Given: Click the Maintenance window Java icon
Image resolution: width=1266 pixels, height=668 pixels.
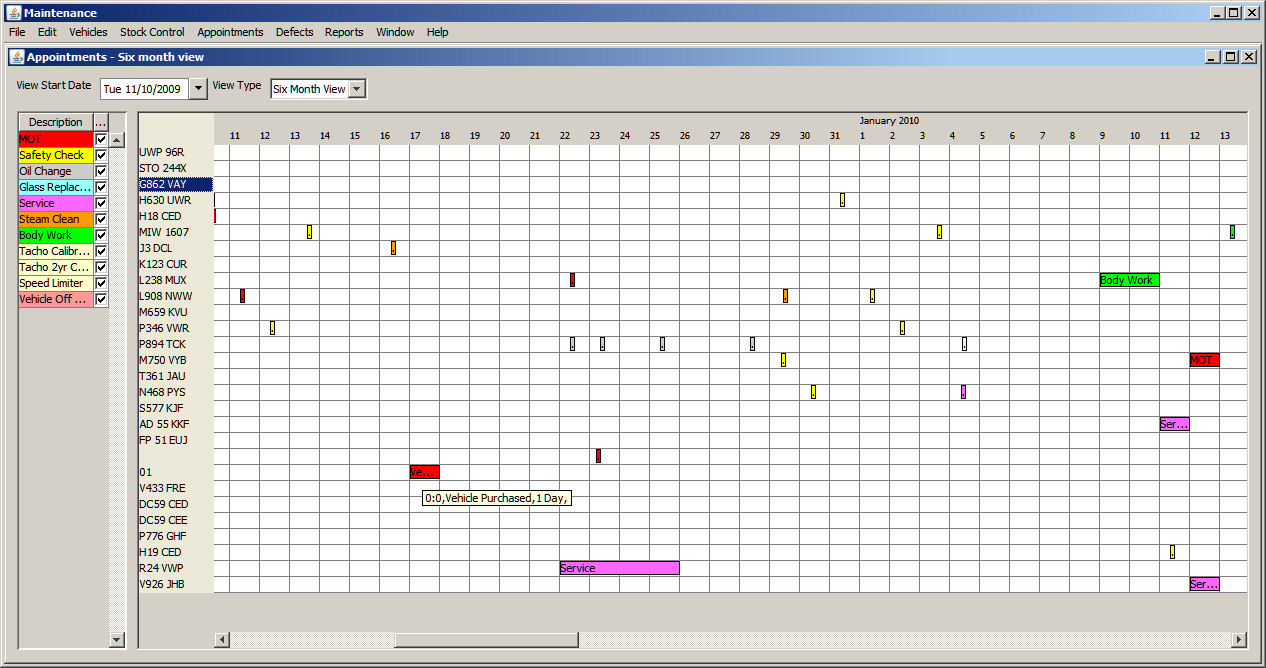Looking at the screenshot, I should [12, 13].
